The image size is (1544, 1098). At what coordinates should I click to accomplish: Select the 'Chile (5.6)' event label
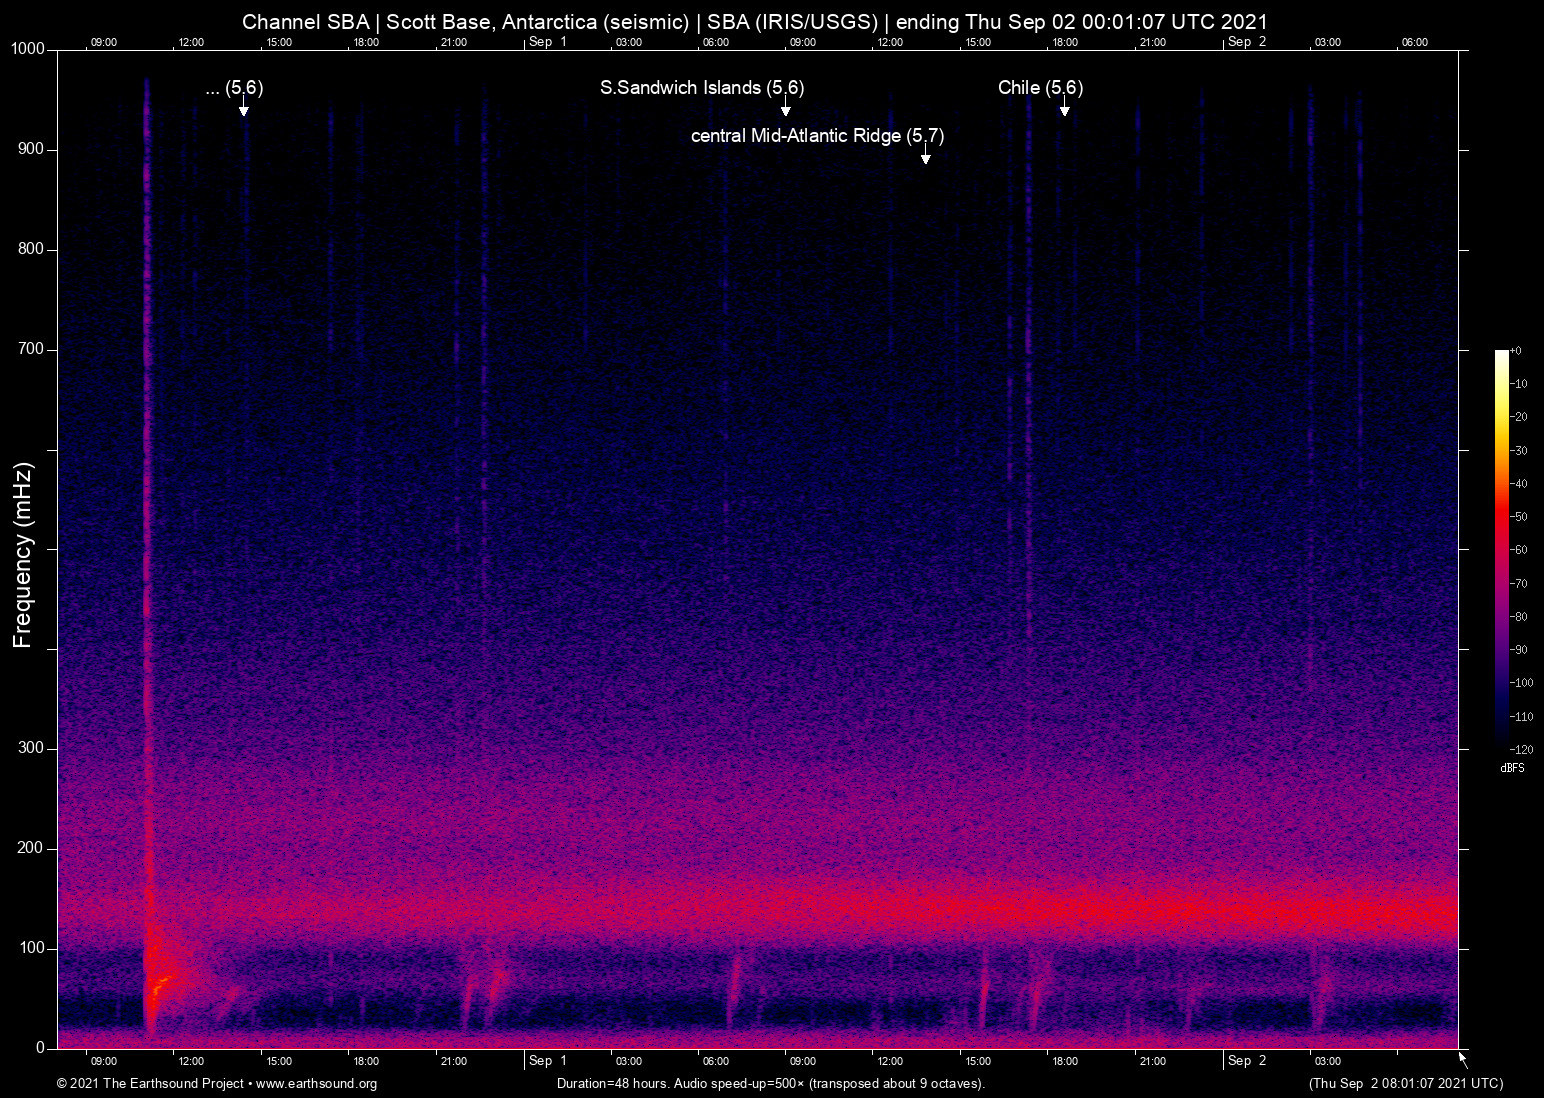point(1040,88)
